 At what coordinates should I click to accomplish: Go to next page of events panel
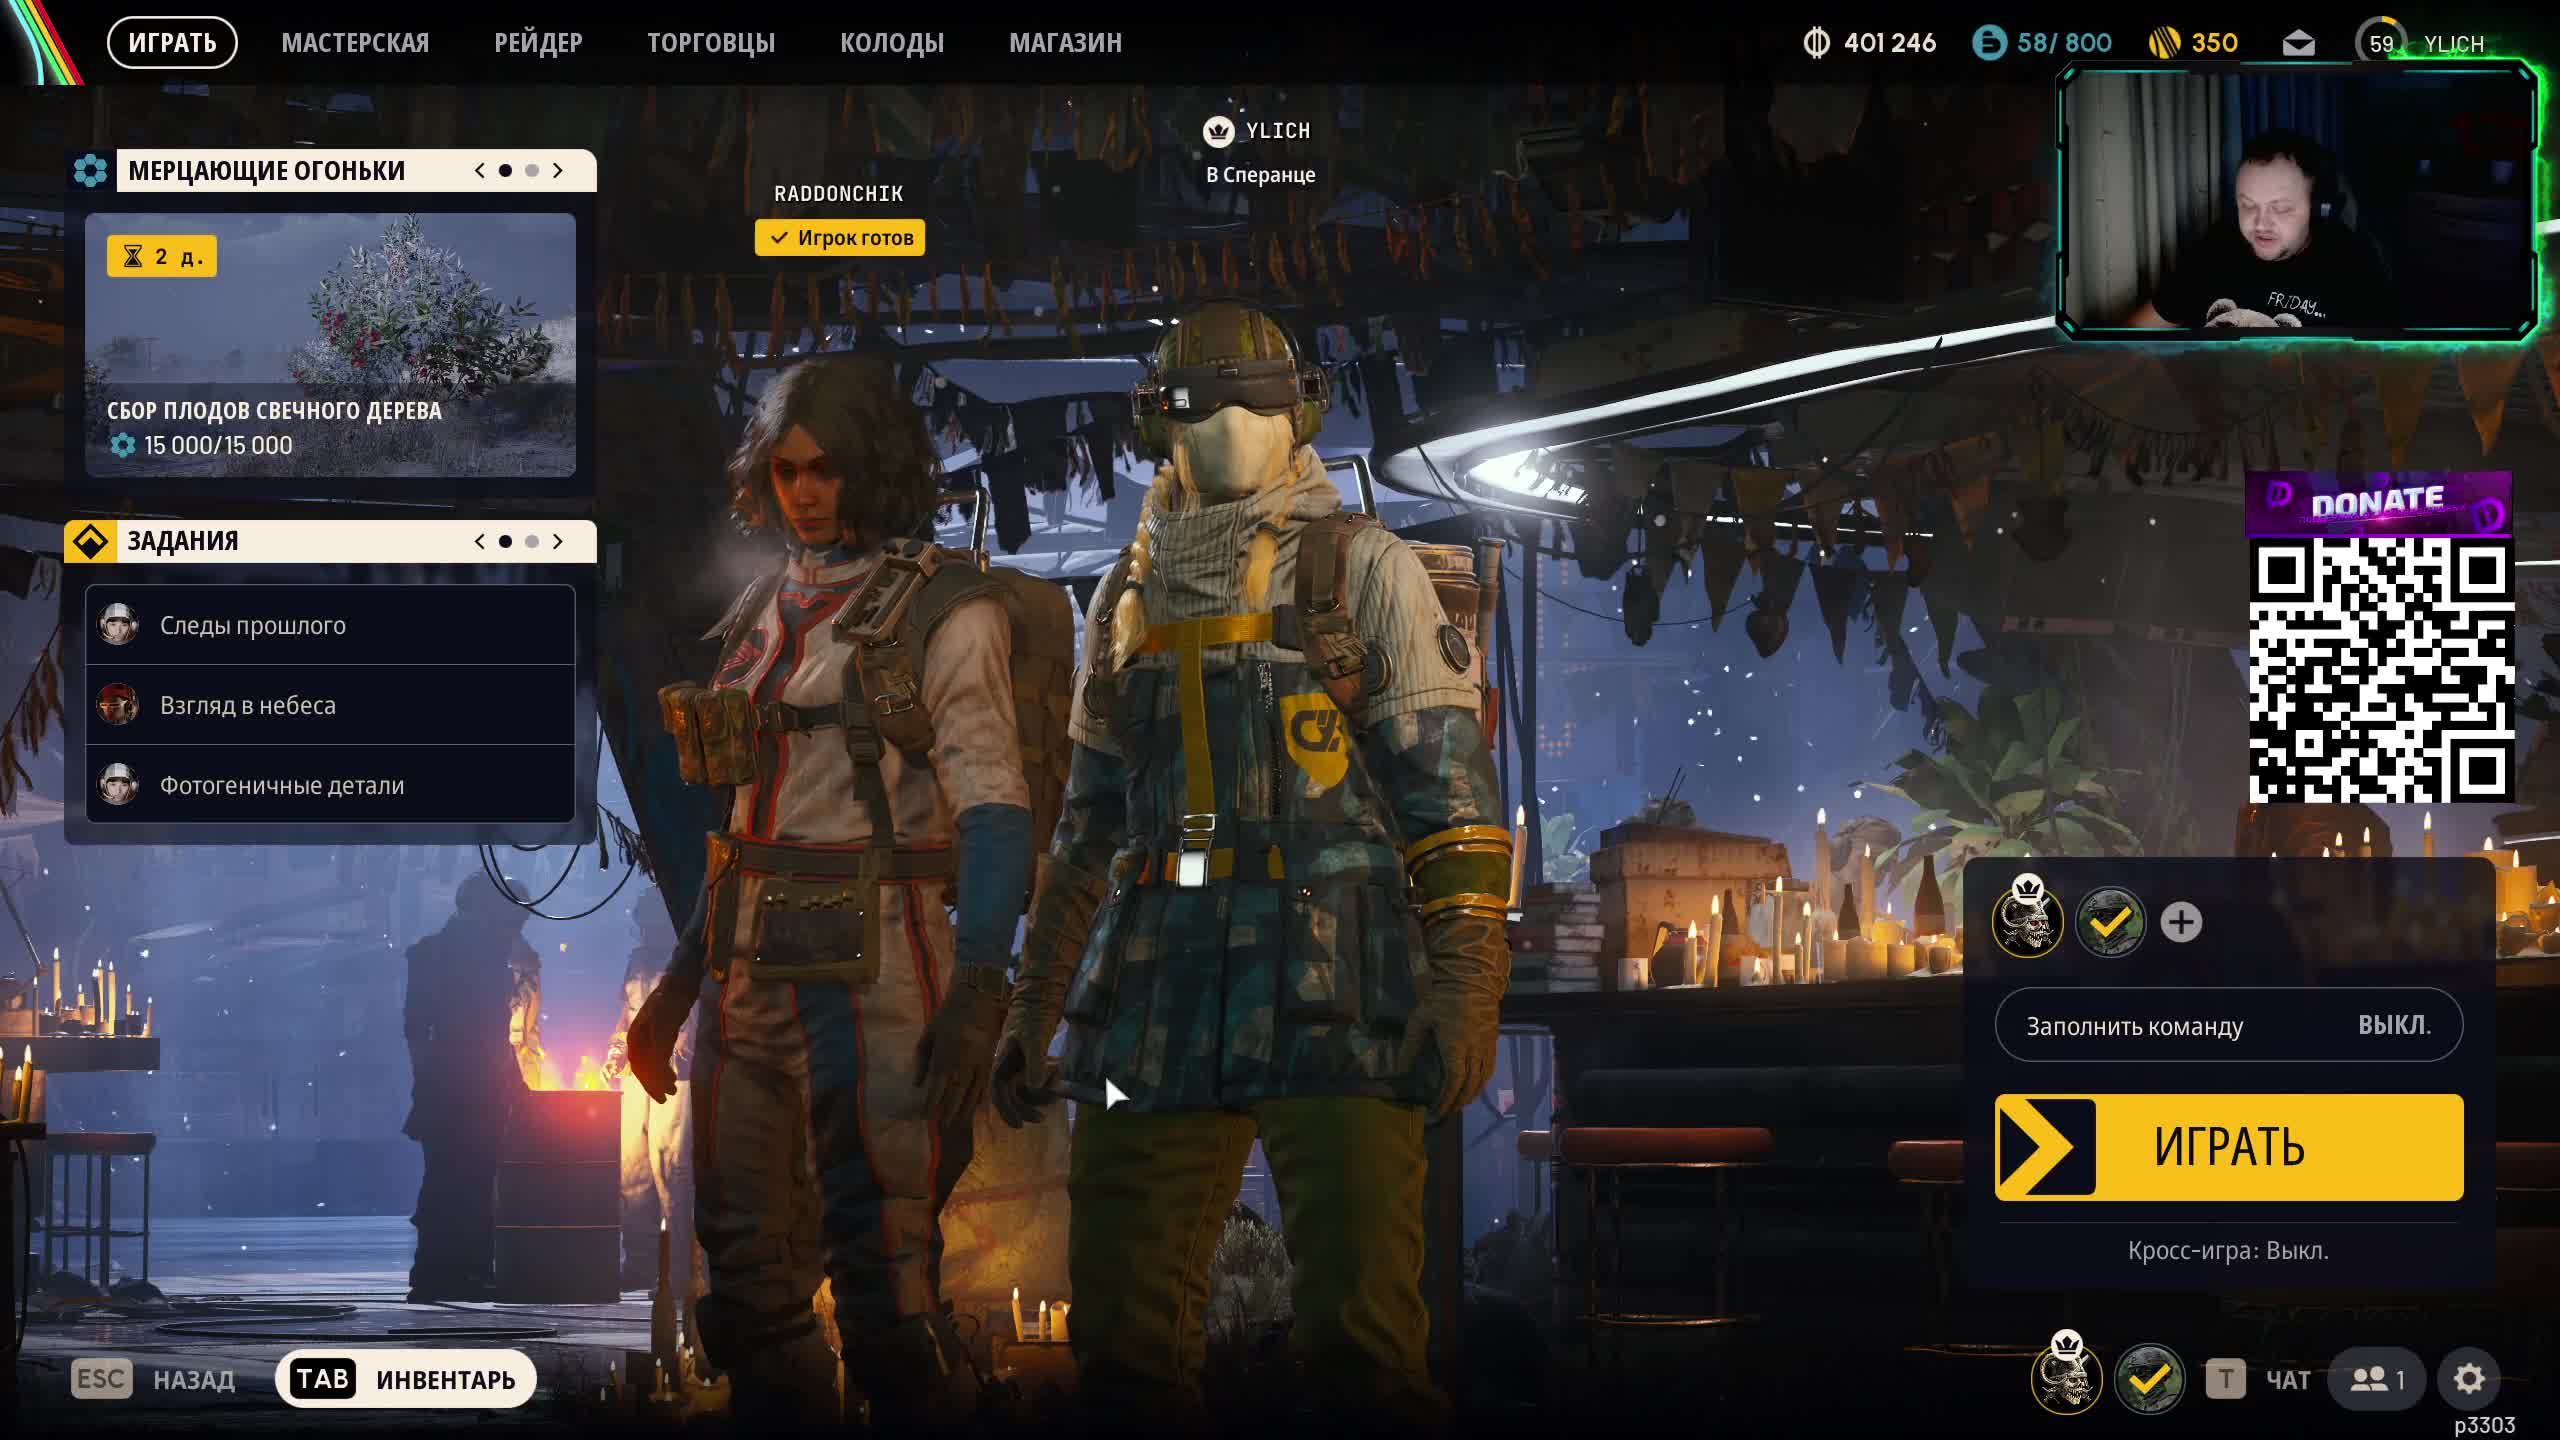click(558, 171)
